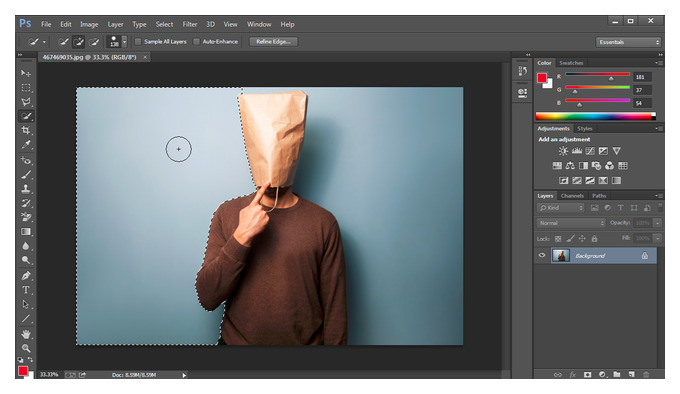Select the Eyedropper tool

pyautogui.click(x=26, y=145)
